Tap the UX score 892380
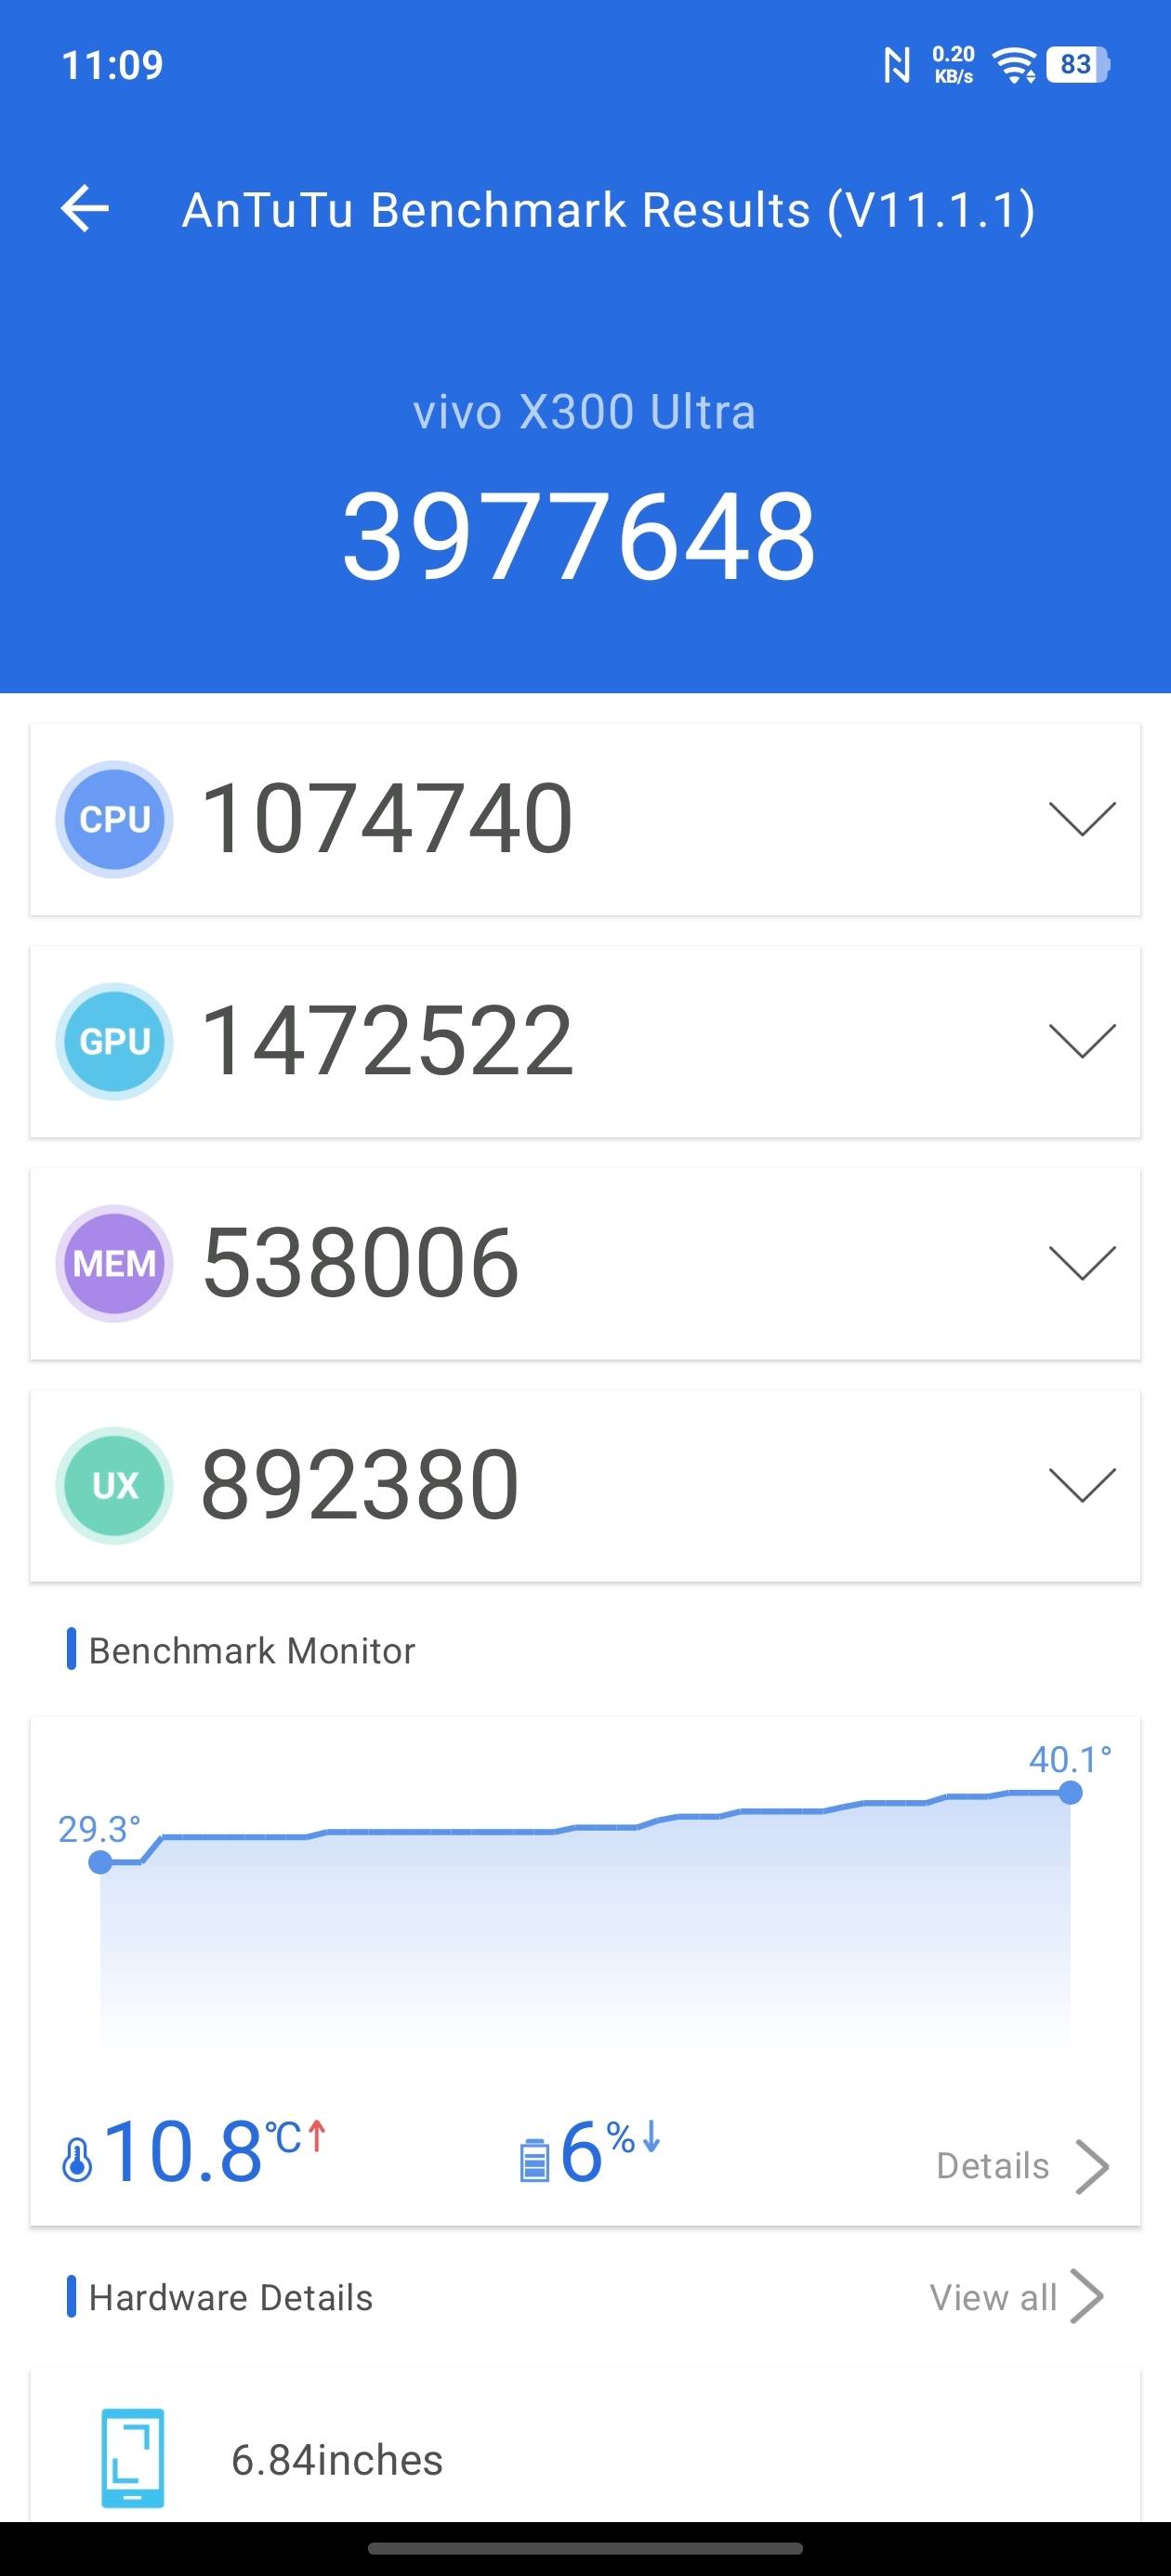 360,1485
